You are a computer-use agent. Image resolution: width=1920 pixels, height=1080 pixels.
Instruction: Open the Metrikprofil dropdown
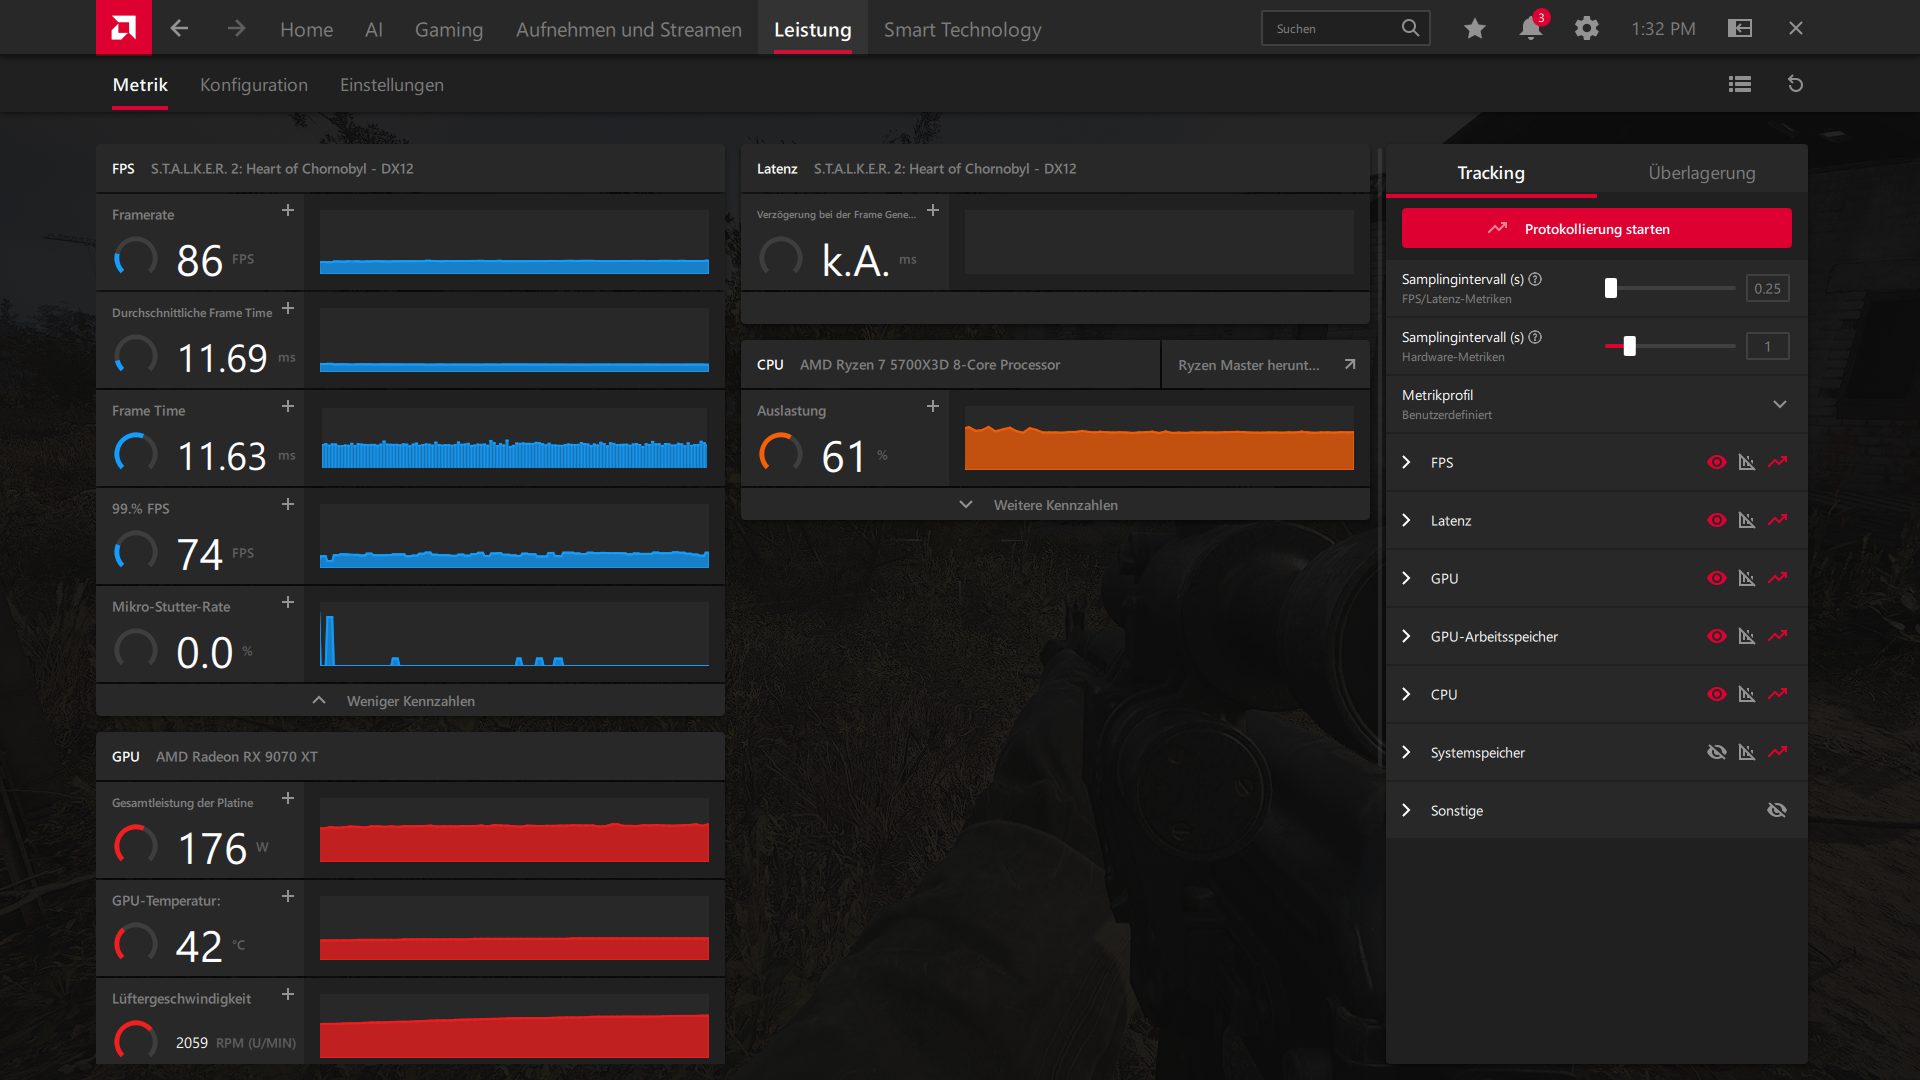pyautogui.click(x=1779, y=404)
